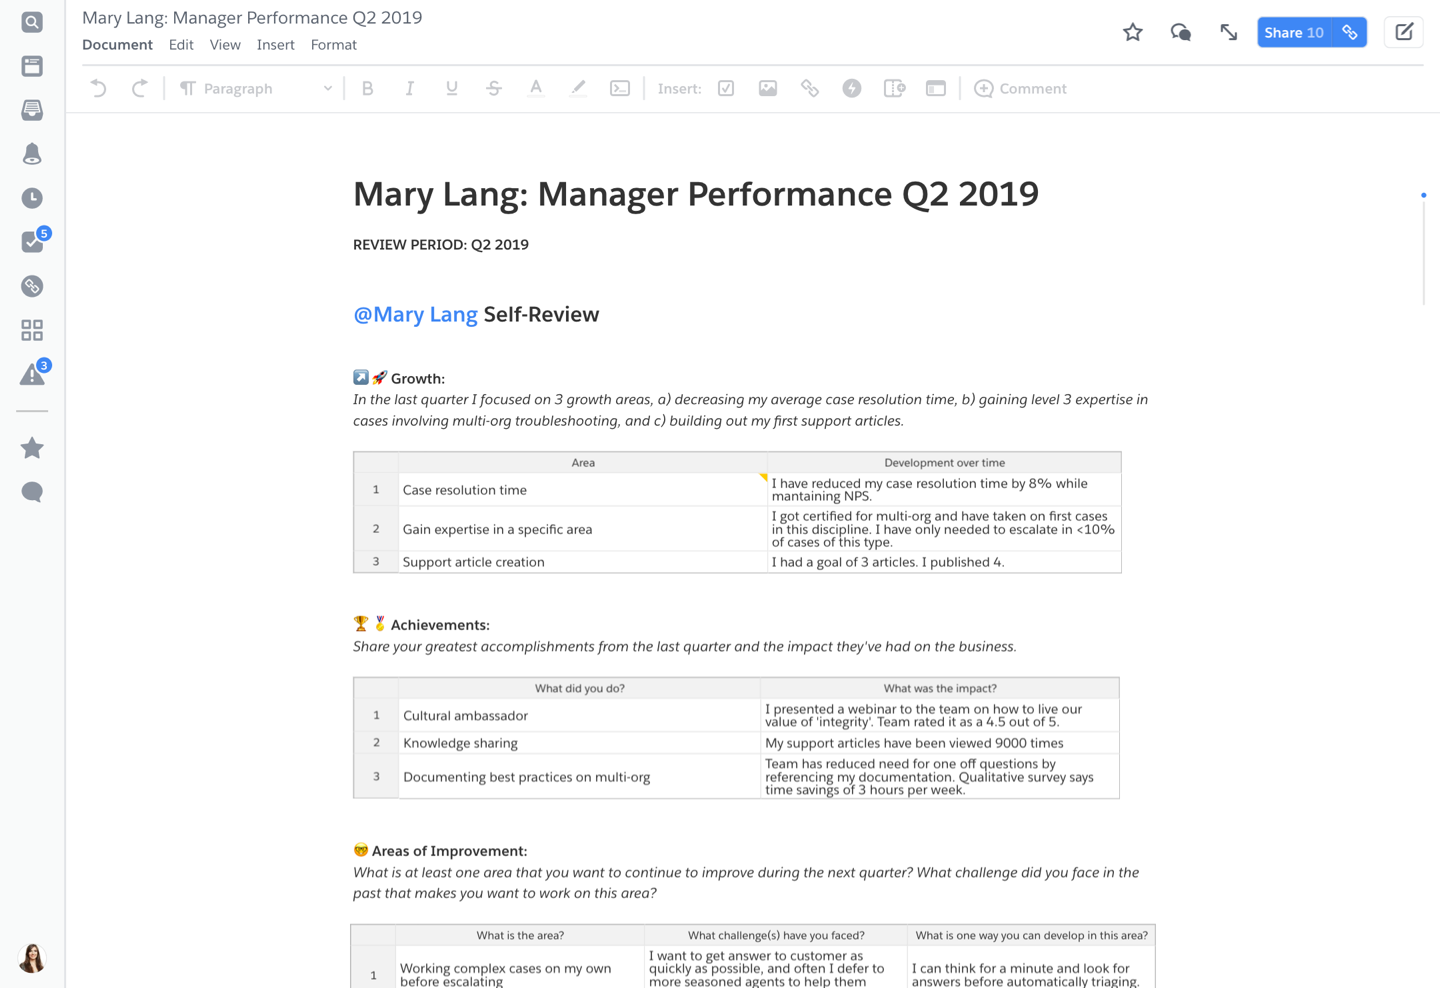This screenshot has height=988, width=1440.
Task: Toggle italic formatting
Action: tap(409, 89)
